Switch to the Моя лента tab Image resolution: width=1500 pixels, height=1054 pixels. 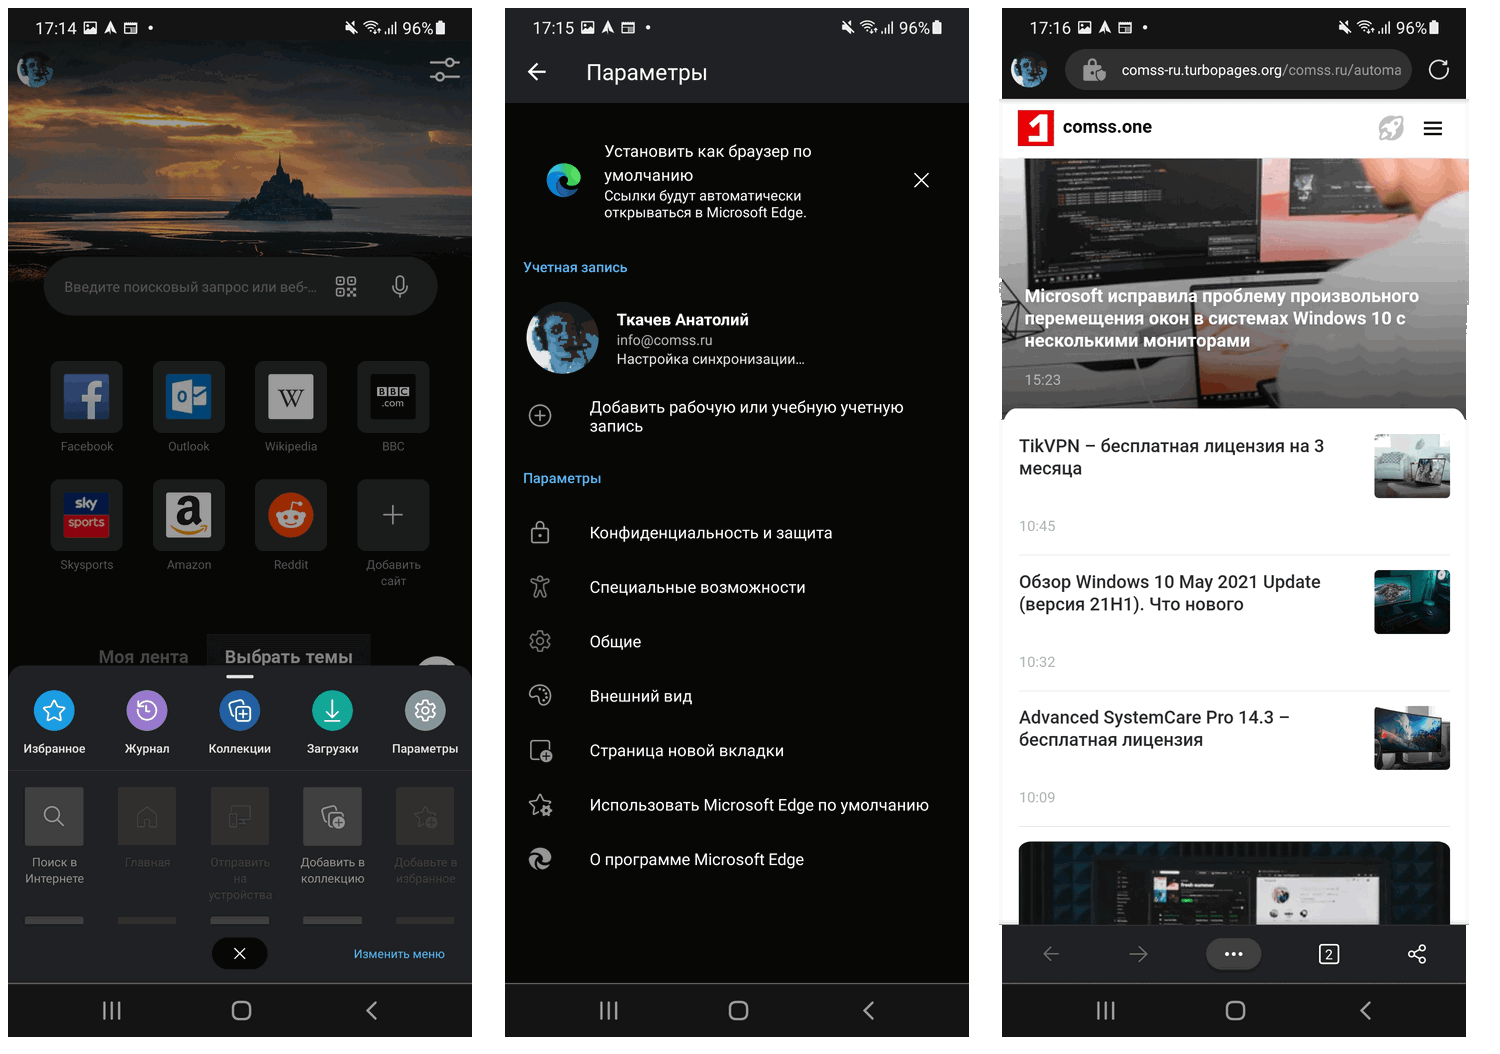pyautogui.click(x=143, y=657)
